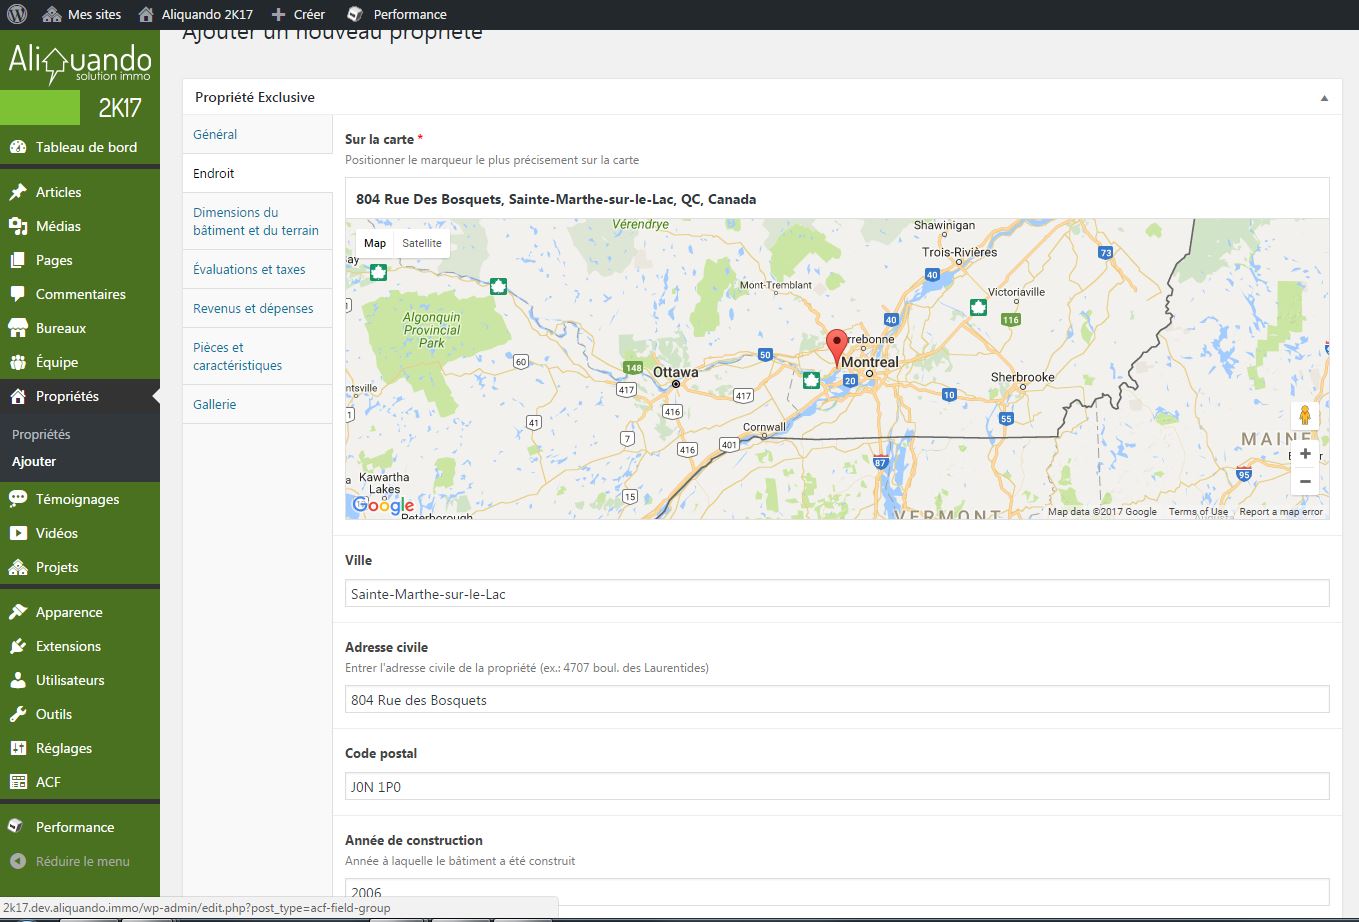Switch the map to Satellite view
The image size is (1359, 922).
[422, 243]
